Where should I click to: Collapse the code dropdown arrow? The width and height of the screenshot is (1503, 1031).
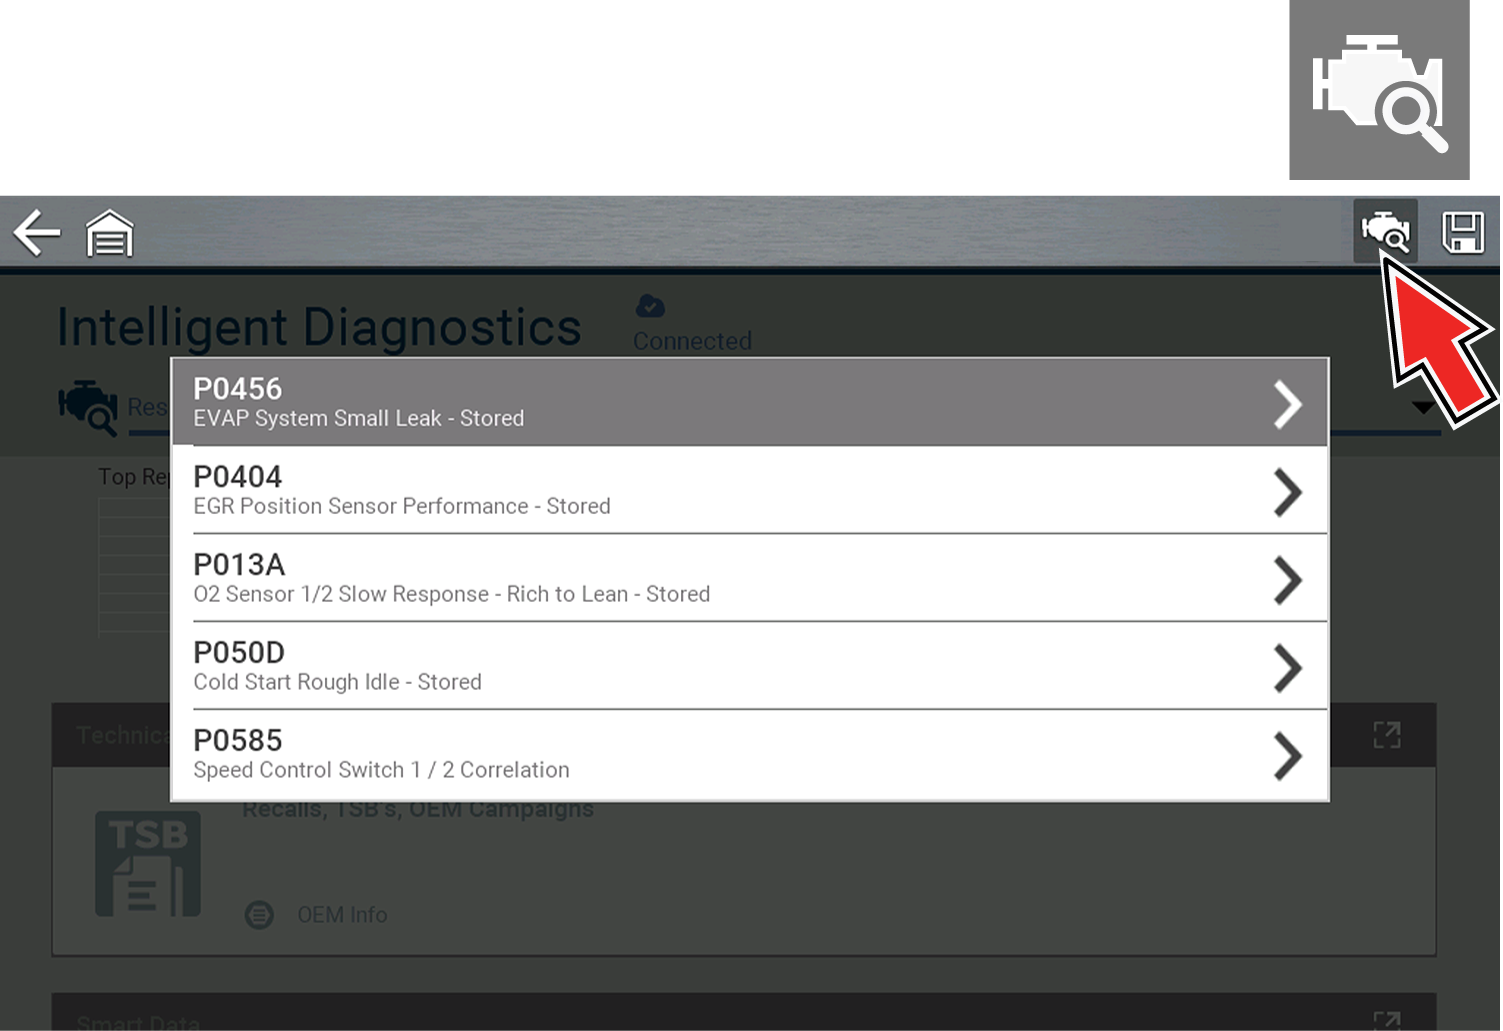(1422, 408)
